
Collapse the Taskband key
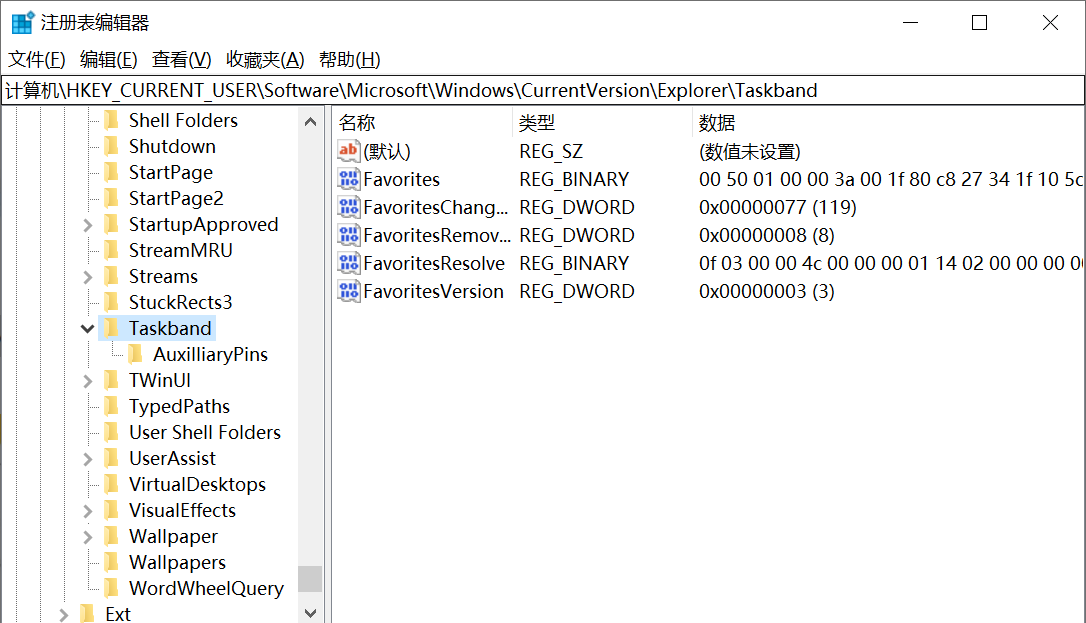pos(88,327)
